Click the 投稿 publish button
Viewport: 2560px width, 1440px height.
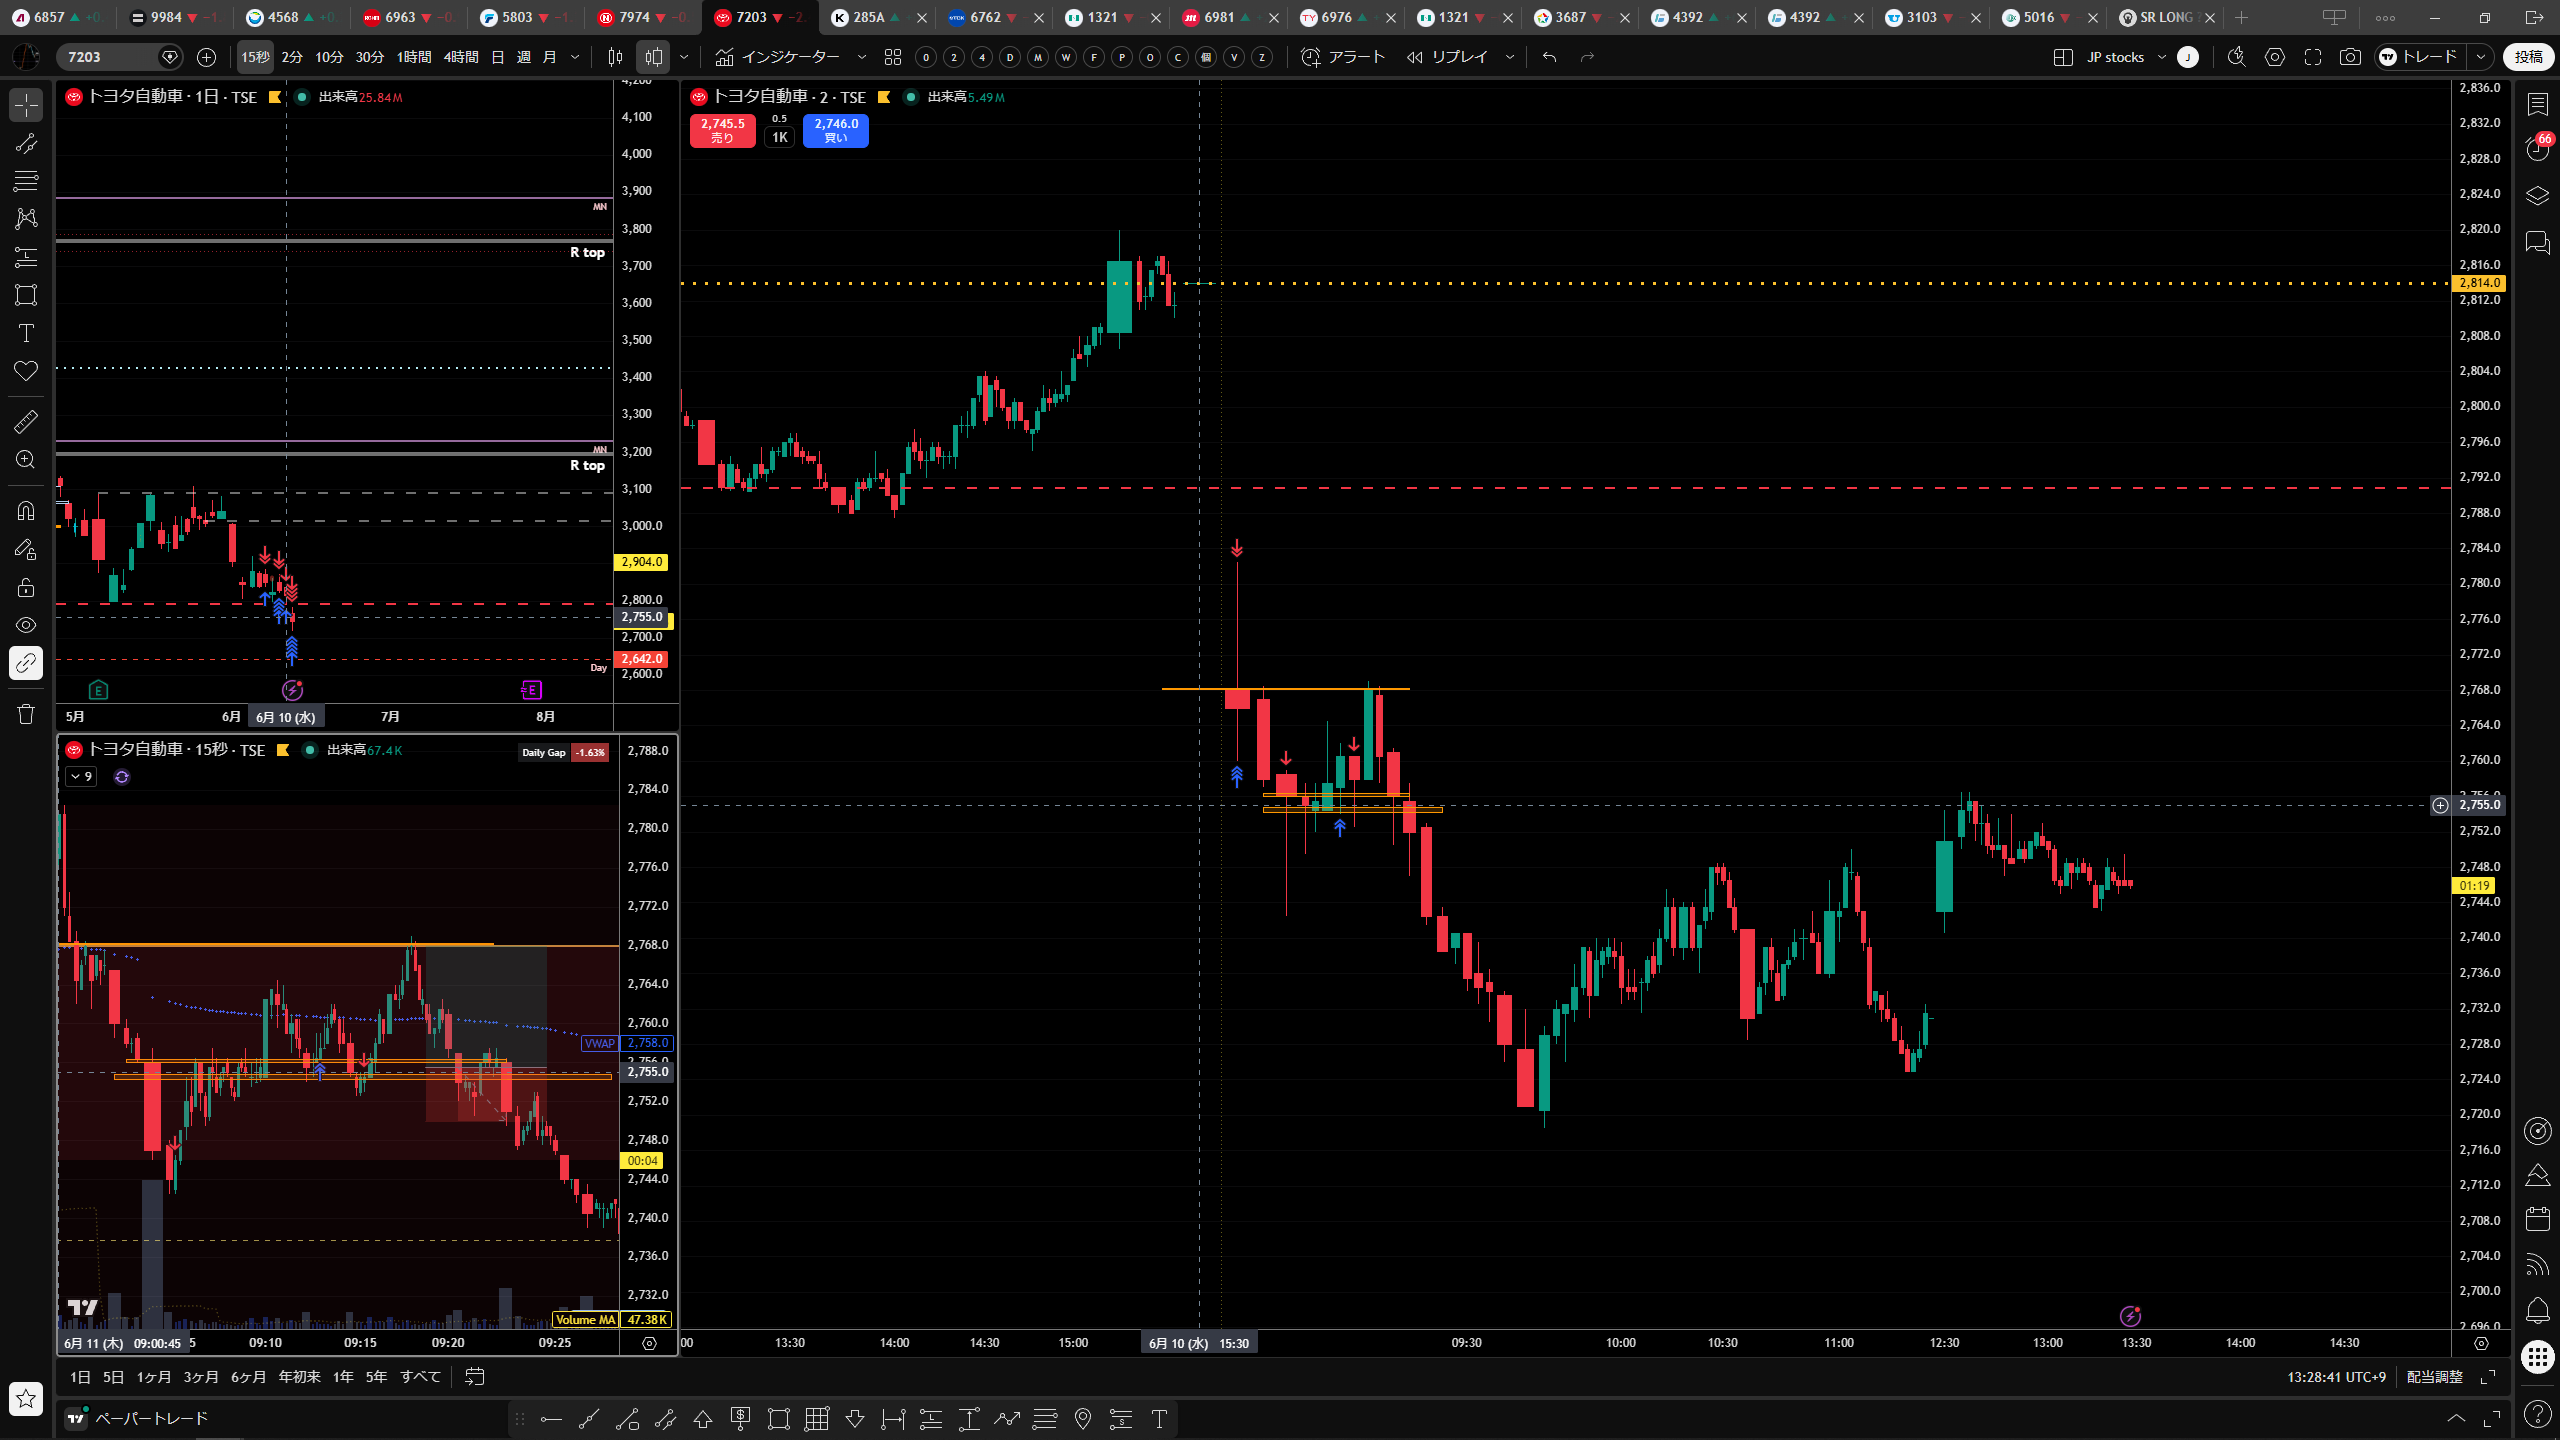(2528, 57)
